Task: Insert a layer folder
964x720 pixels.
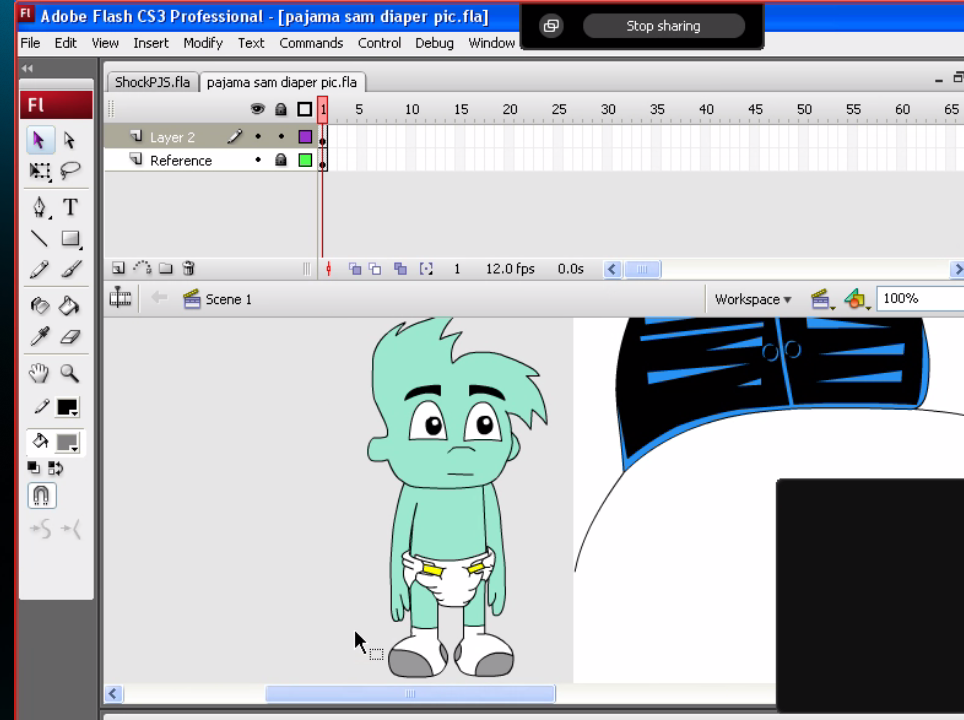Action: tap(166, 268)
